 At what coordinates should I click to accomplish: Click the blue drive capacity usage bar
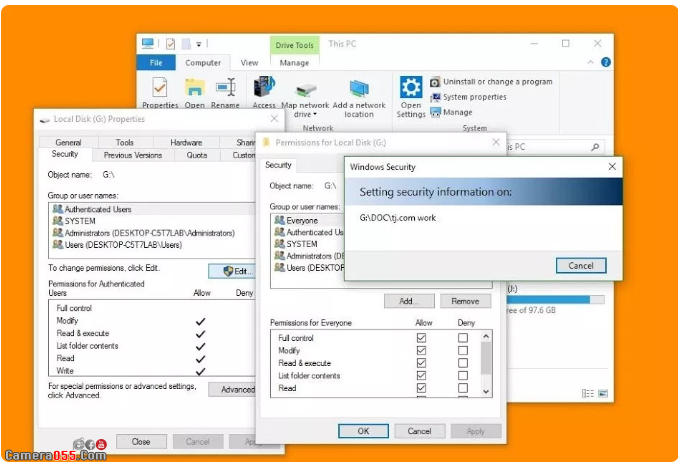click(555, 299)
